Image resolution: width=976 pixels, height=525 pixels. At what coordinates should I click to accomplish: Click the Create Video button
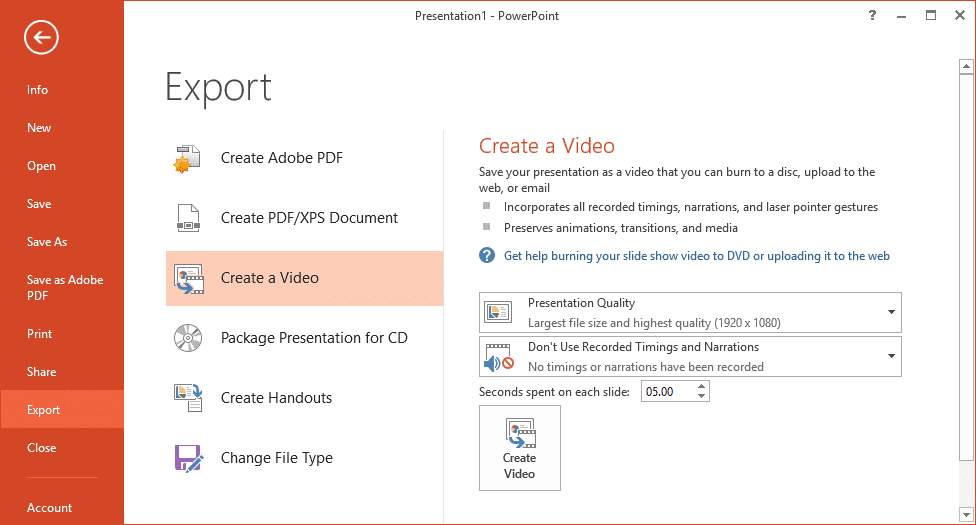520,448
